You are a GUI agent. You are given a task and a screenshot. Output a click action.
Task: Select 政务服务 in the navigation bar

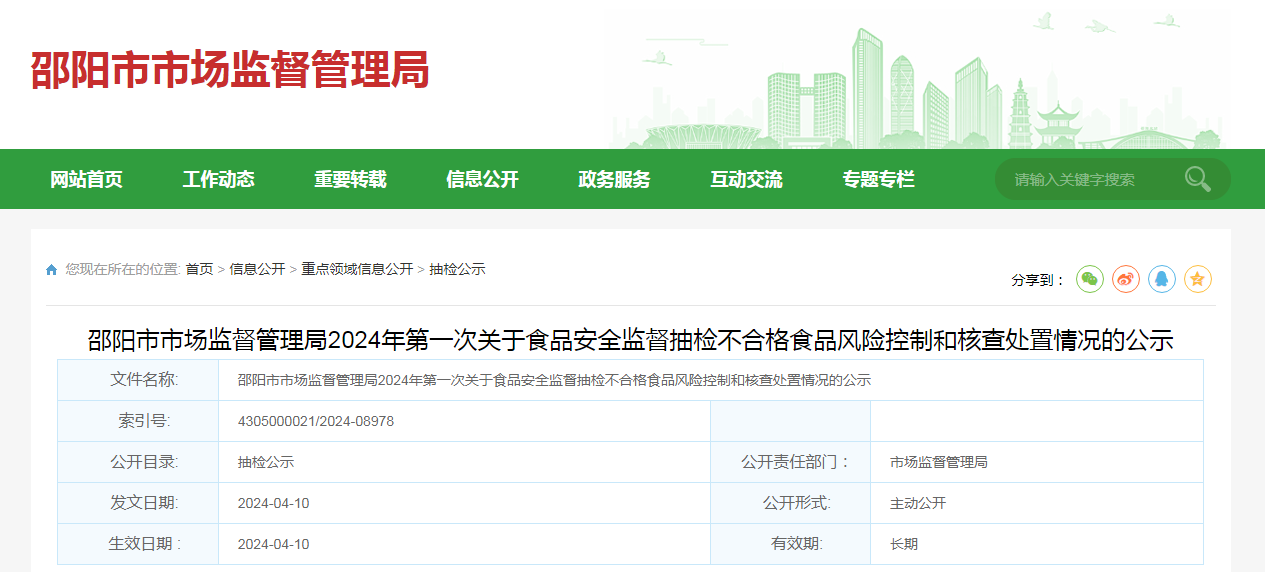pyautogui.click(x=615, y=179)
